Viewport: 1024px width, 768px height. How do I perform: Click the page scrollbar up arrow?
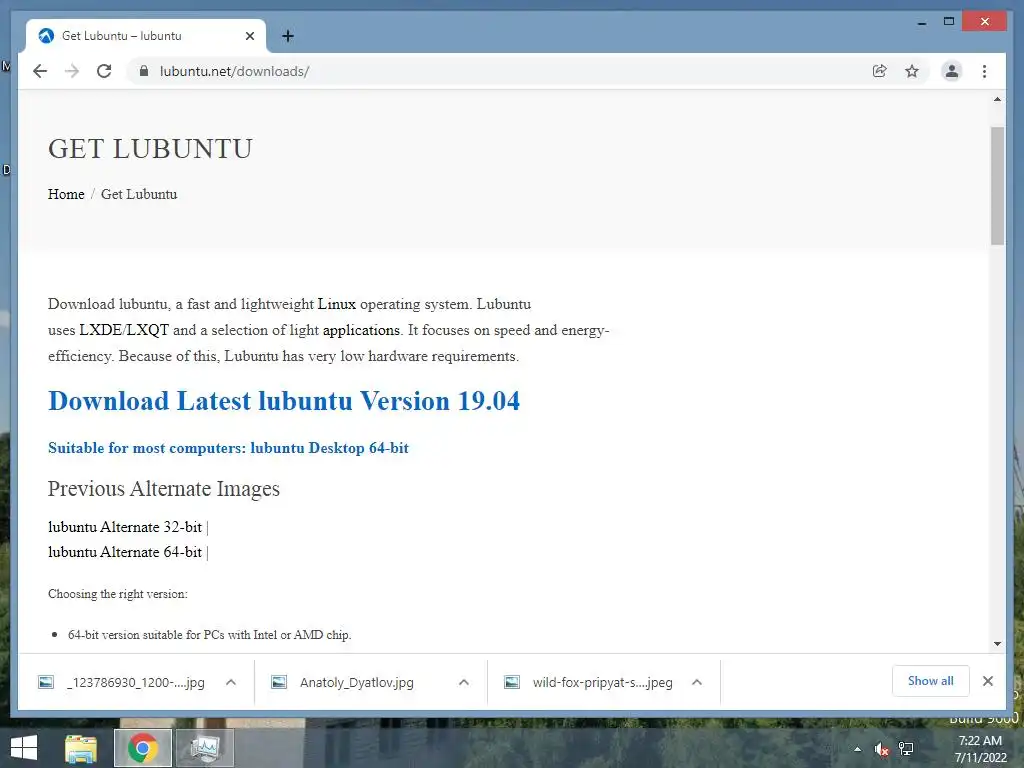tap(997, 99)
